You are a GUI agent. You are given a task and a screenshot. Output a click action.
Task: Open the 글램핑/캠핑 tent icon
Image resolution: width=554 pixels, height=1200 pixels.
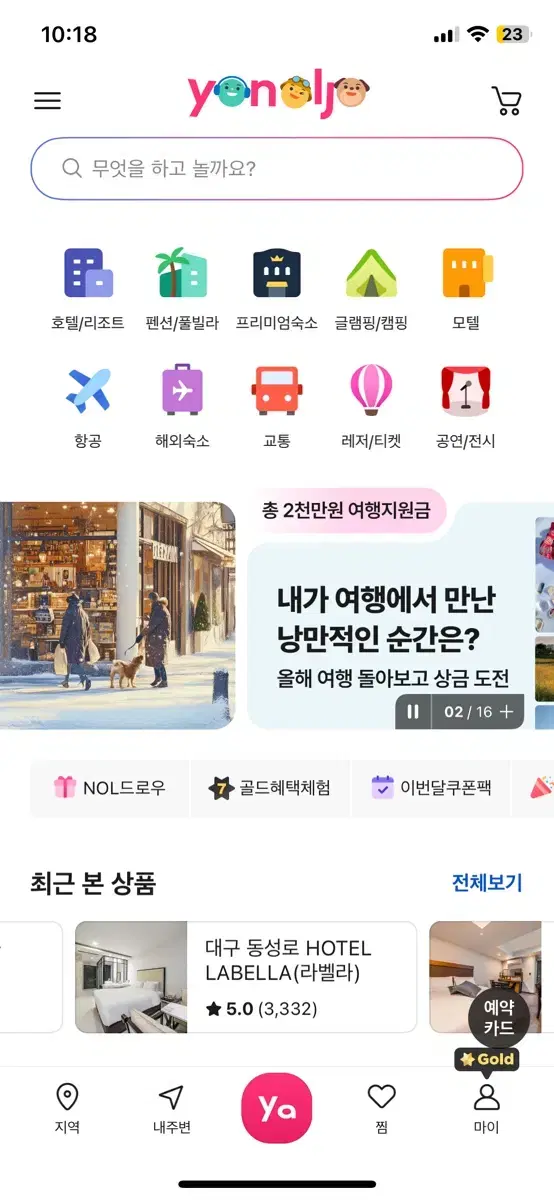[x=371, y=273]
